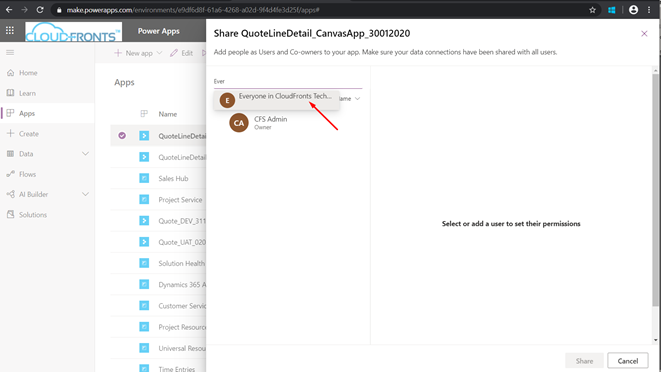Image resolution: width=661 pixels, height=372 pixels.
Task: Click the Project Service app icon
Action: [x=144, y=199]
